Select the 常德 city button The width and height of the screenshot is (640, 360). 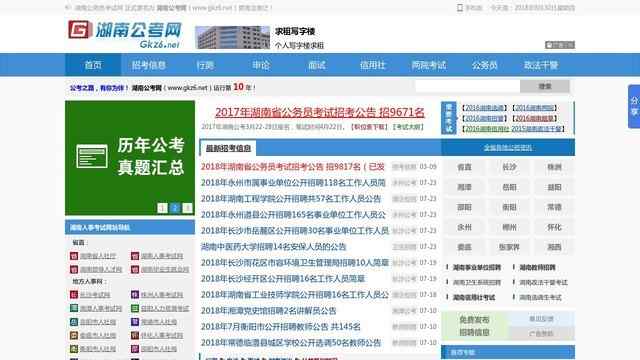click(x=554, y=207)
